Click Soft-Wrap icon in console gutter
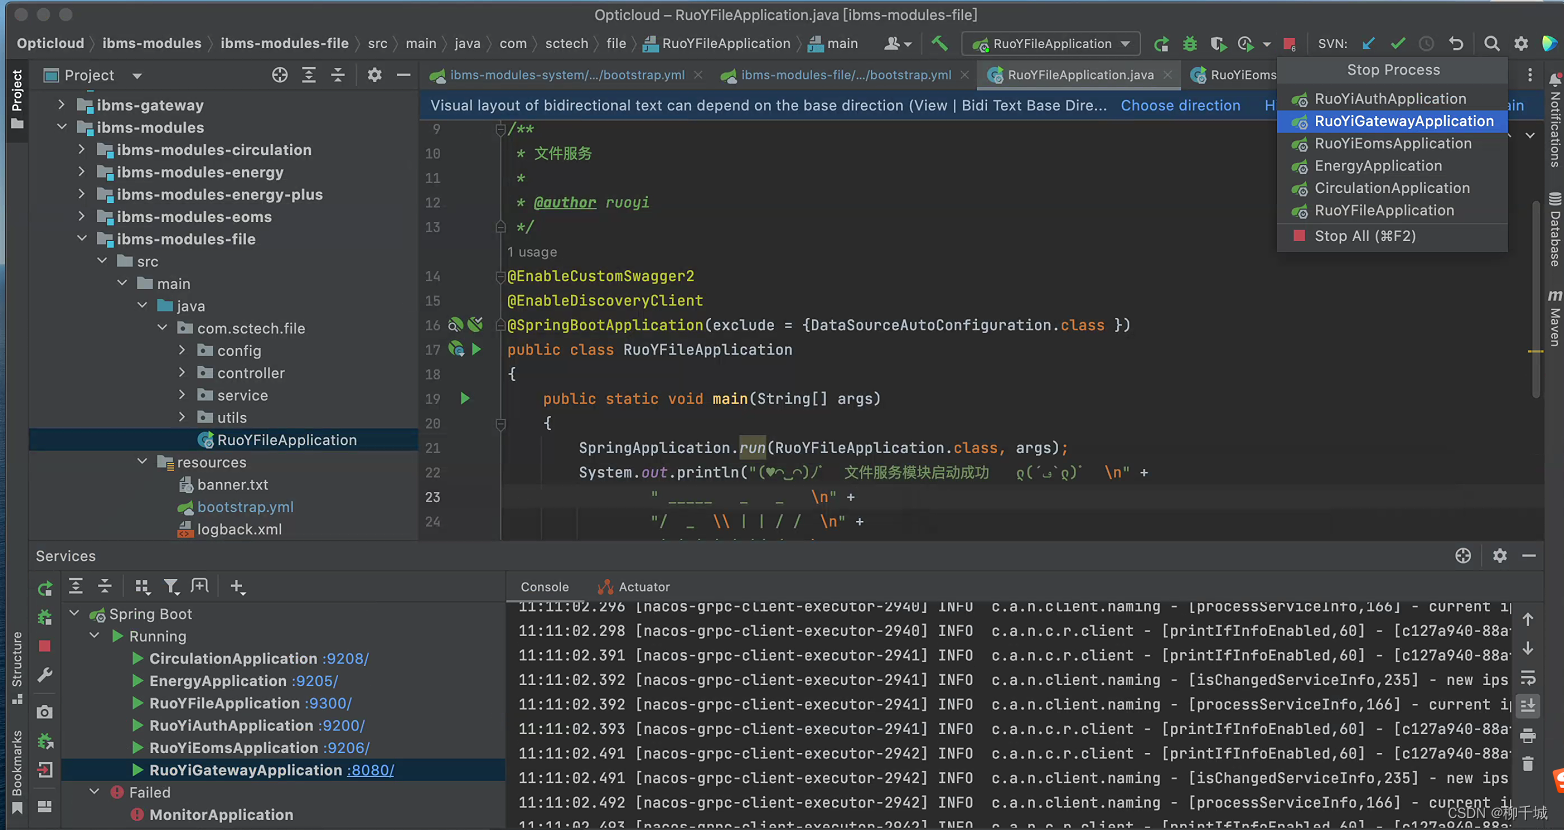Image resolution: width=1564 pixels, height=830 pixels. pos(1529,677)
